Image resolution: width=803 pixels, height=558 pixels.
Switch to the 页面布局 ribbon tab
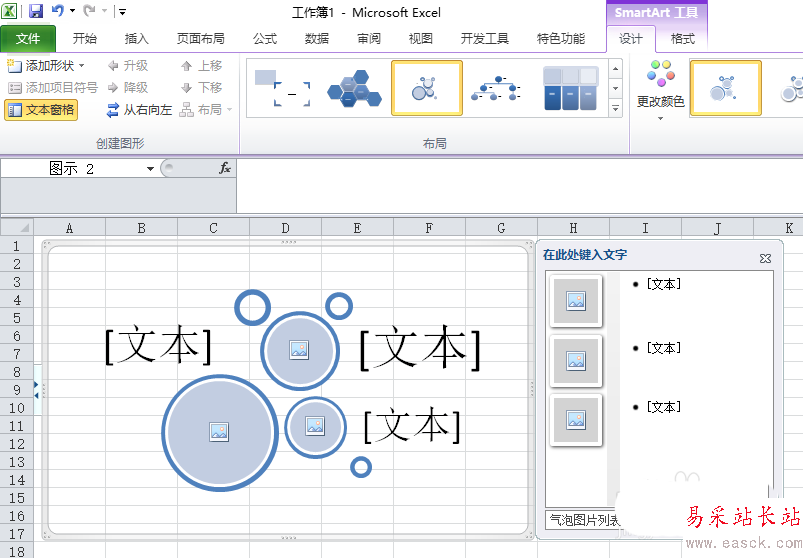tap(200, 38)
